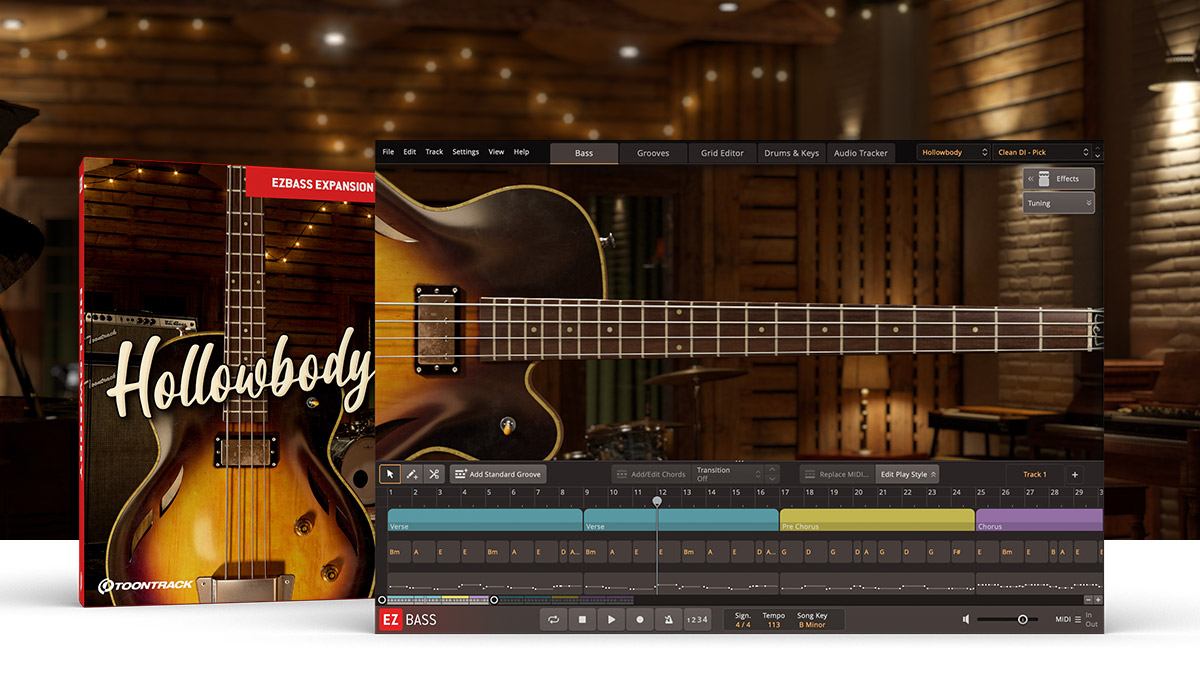Screen dimensions: 1200x675
Task: Click the Tempo 113 value
Action: 774,620
